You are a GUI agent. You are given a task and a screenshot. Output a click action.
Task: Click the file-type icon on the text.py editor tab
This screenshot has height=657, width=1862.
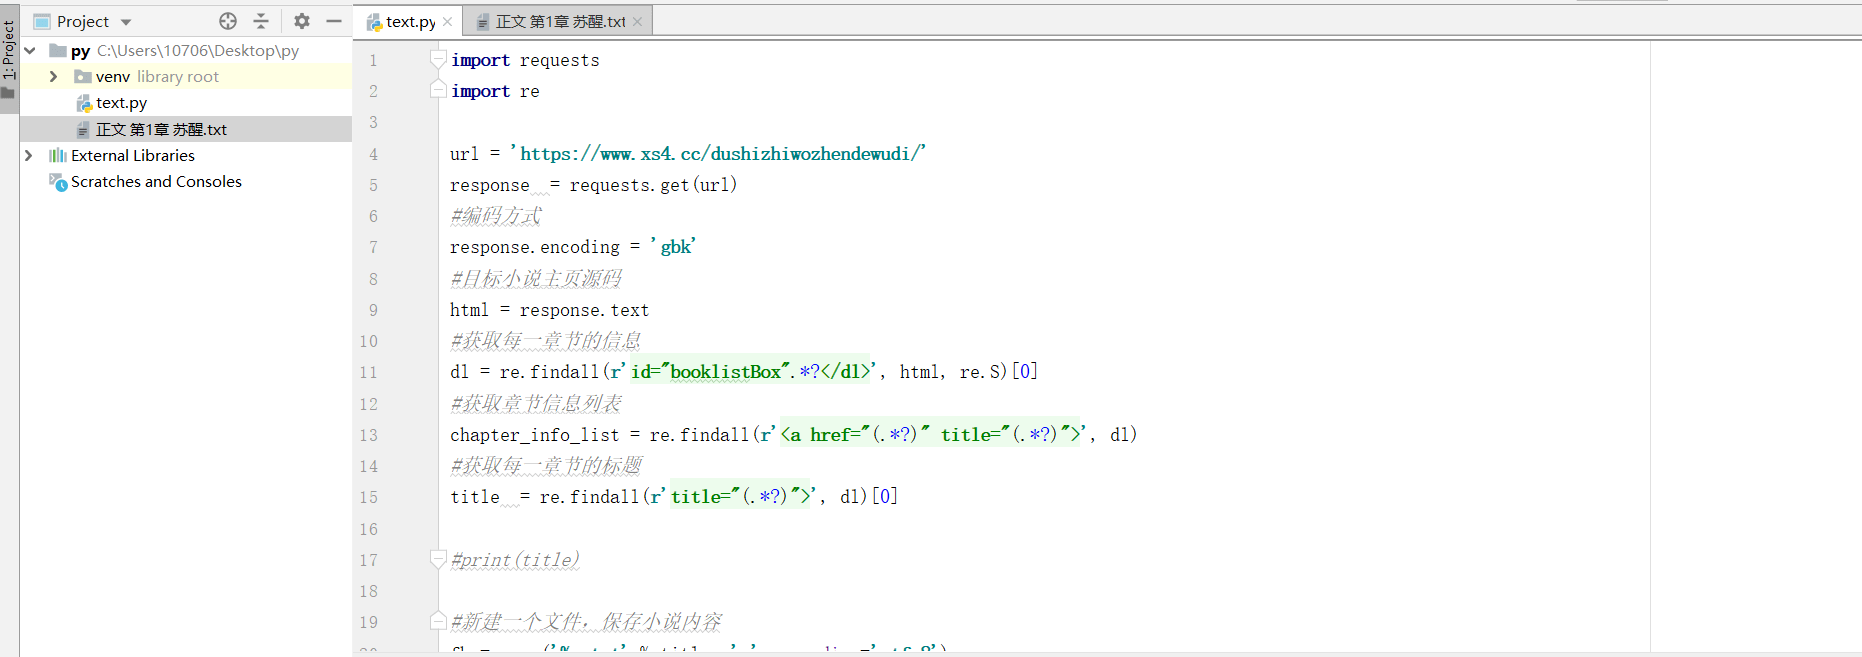point(375,22)
